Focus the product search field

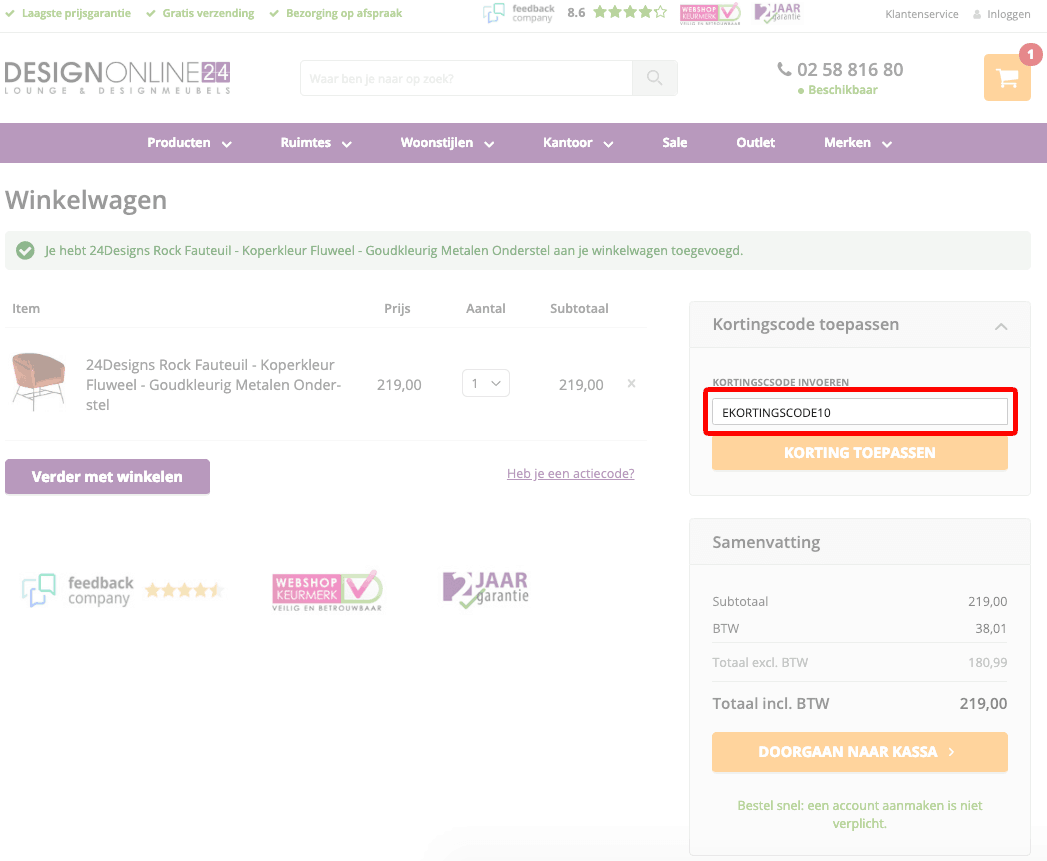[x=466, y=78]
